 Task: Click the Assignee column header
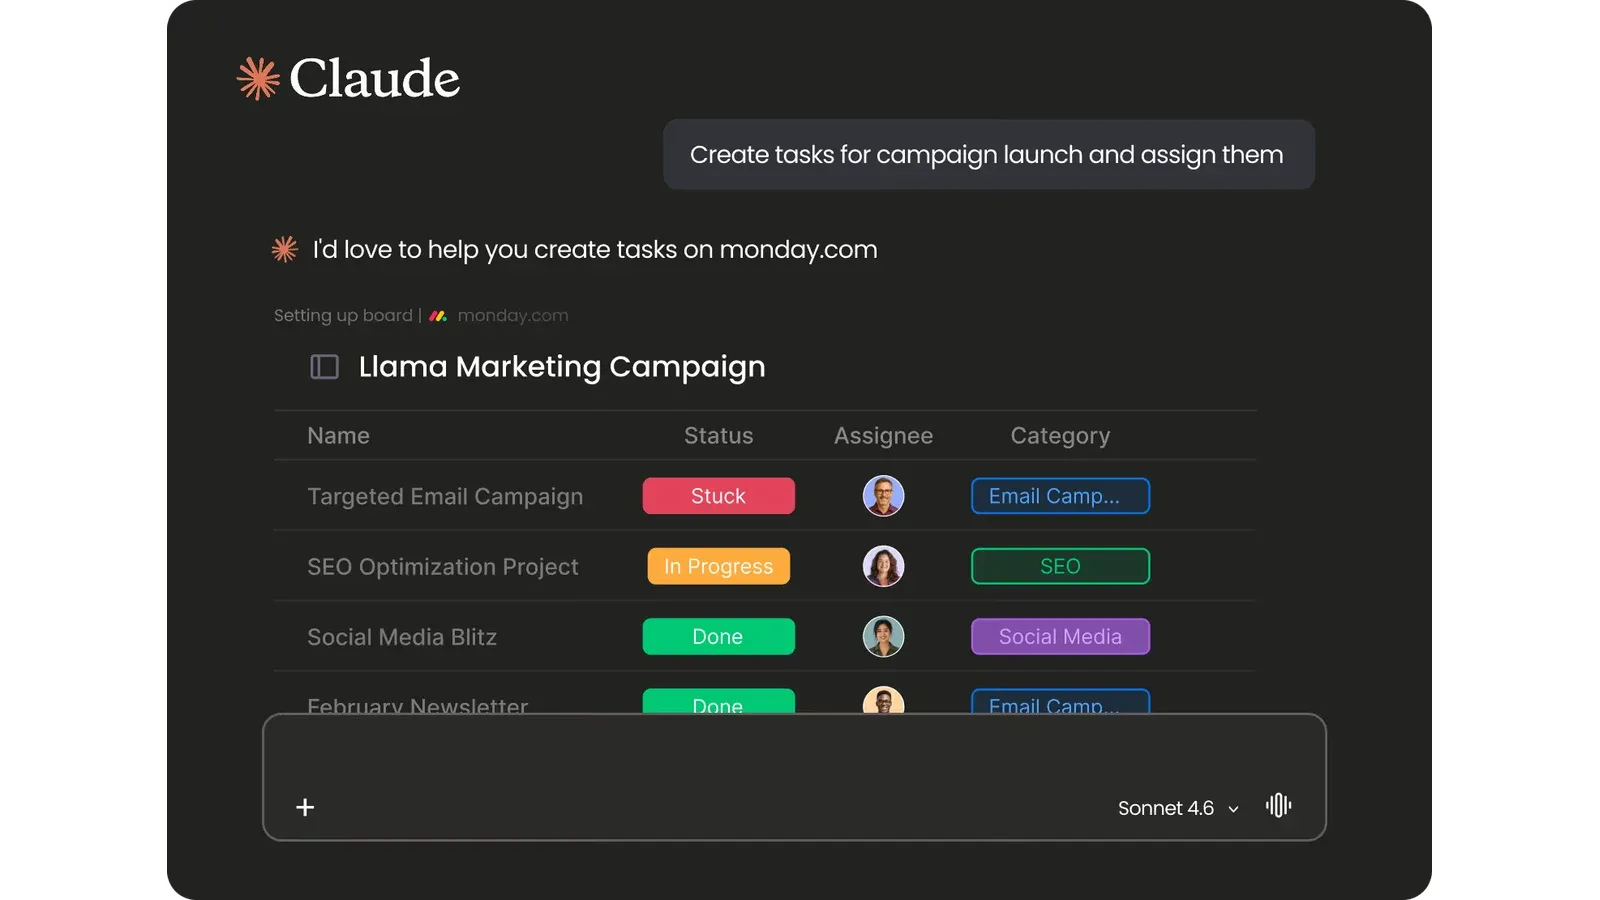click(883, 436)
